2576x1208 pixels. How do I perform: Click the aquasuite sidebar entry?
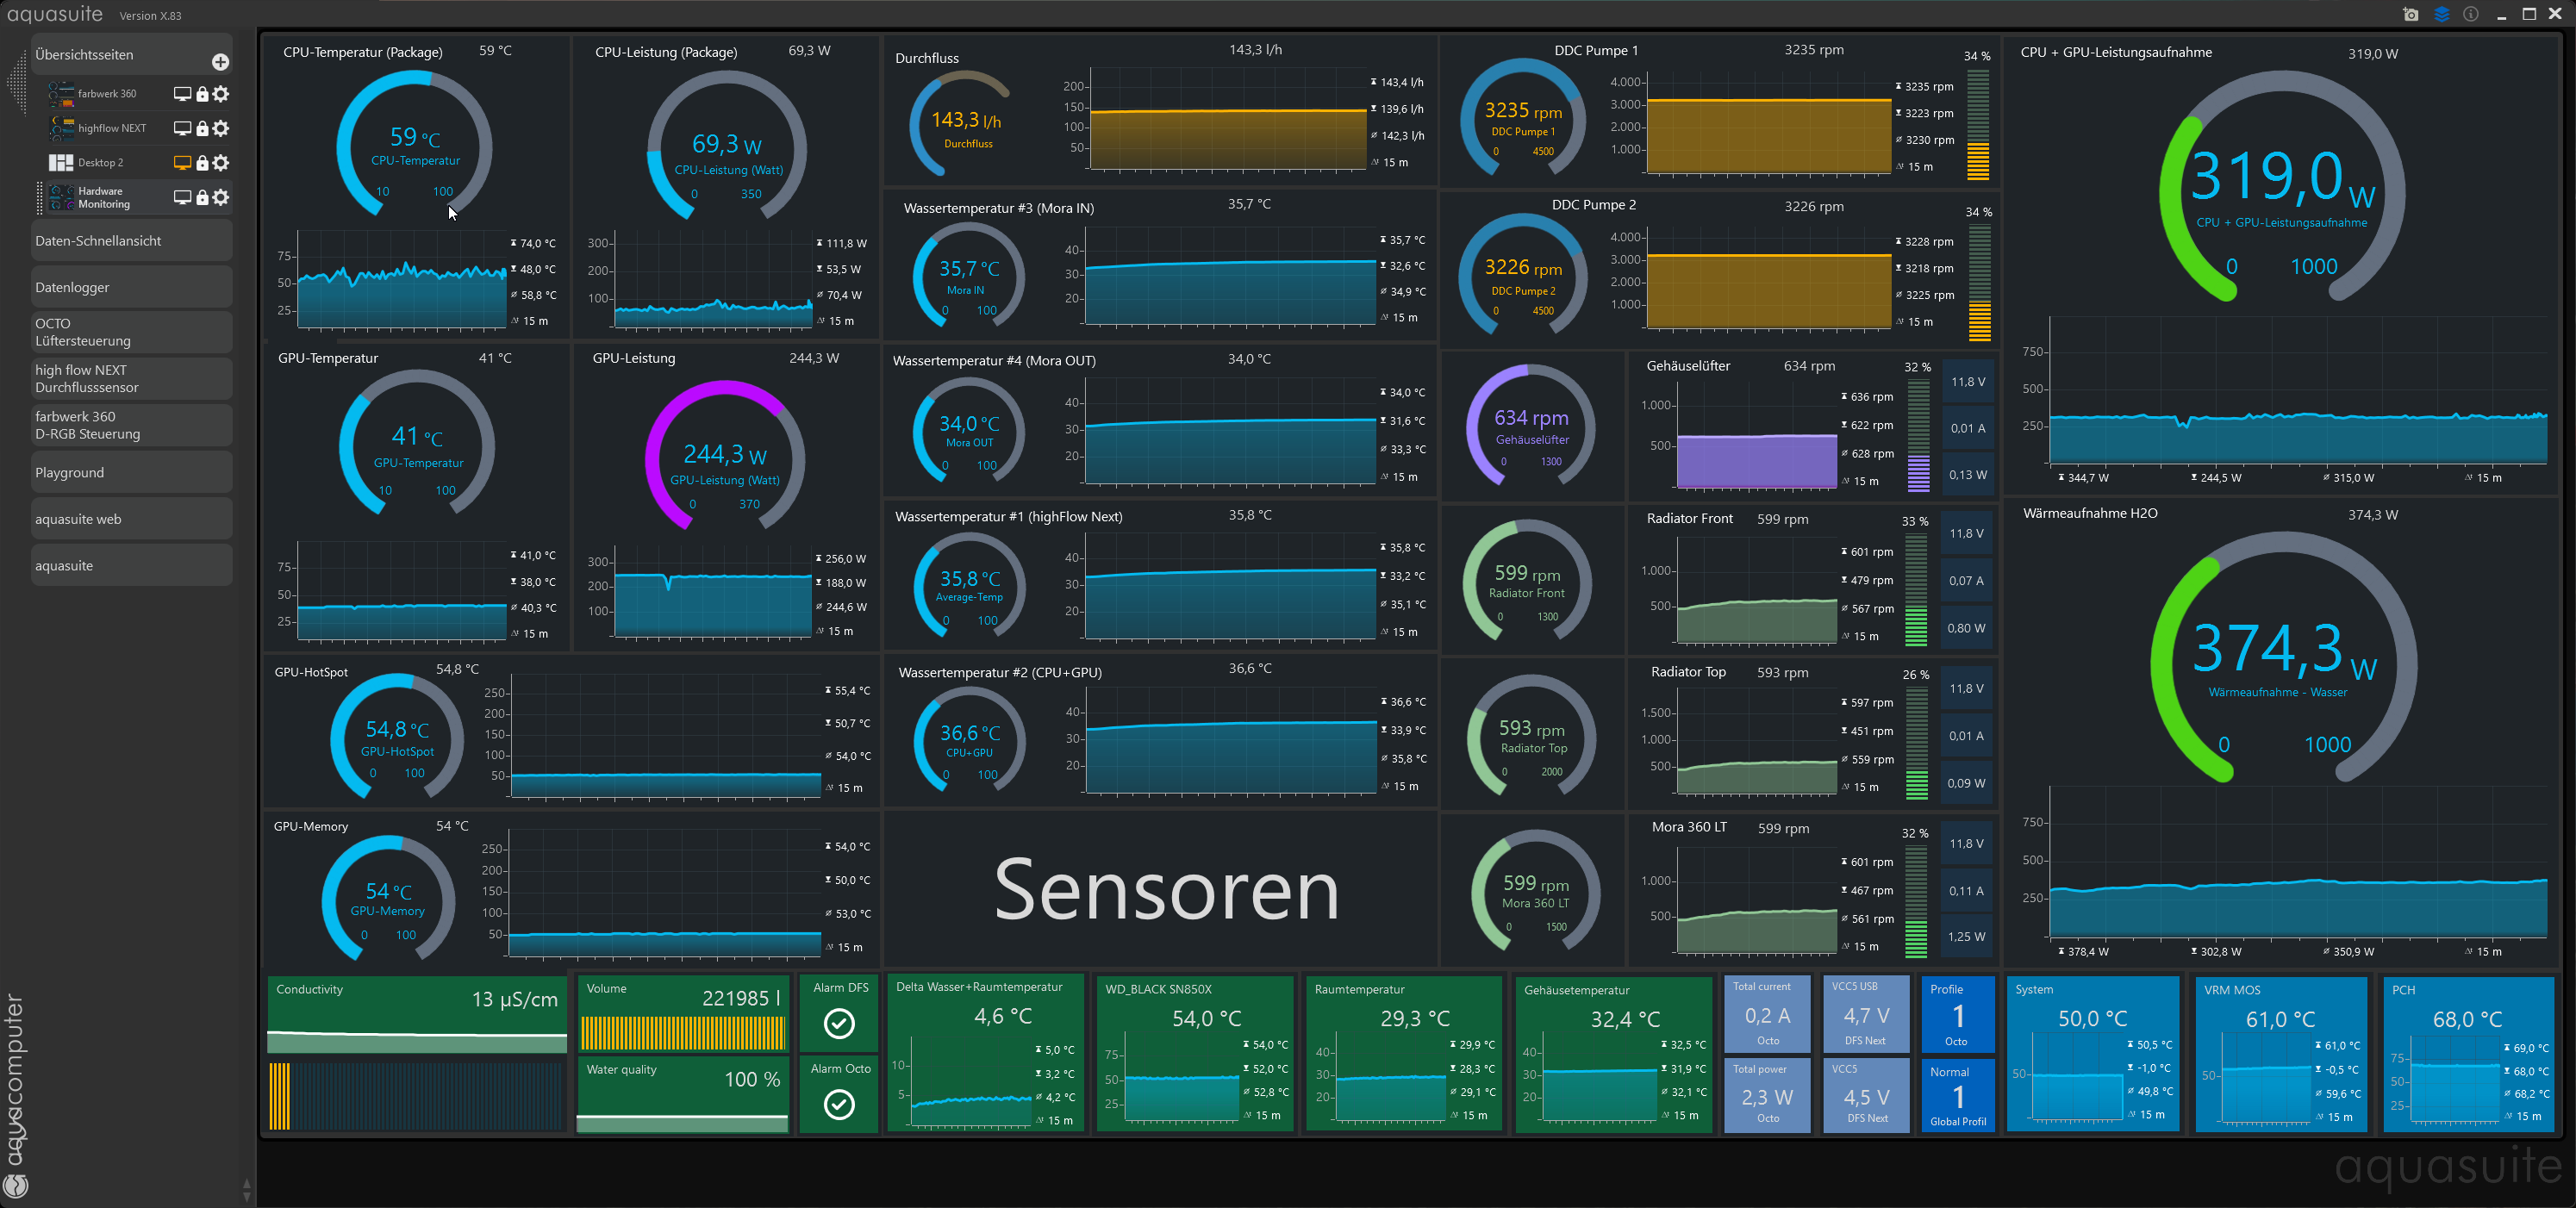(131, 565)
